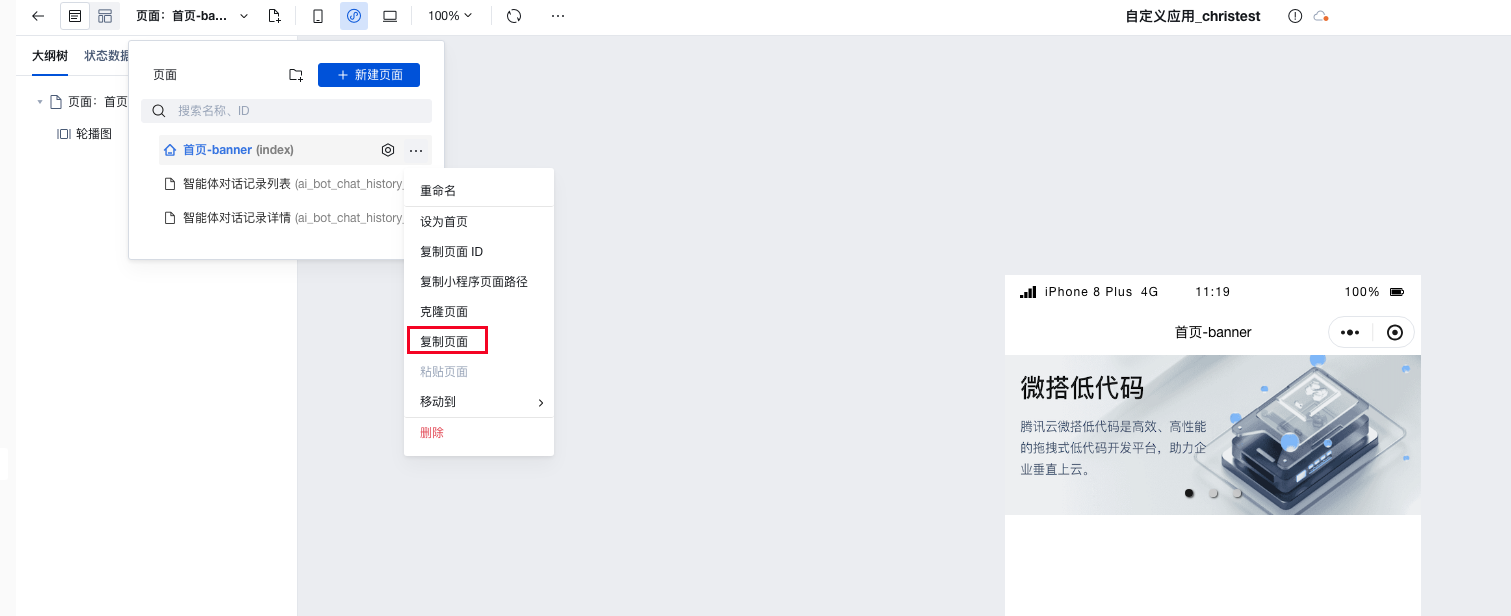Click the cloud sync status icon
The width and height of the screenshot is (1511, 616).
[x=1321, y=16]
